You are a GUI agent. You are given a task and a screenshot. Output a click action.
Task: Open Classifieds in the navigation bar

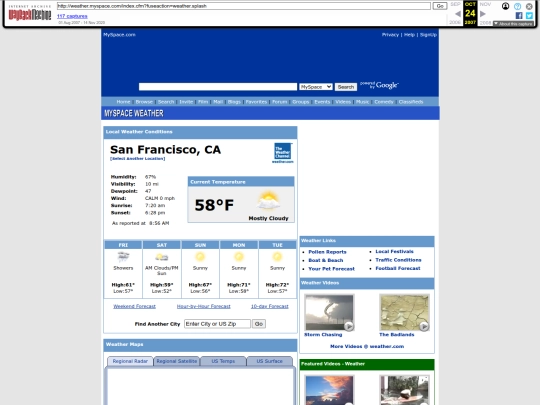click(x=411, y=102)
